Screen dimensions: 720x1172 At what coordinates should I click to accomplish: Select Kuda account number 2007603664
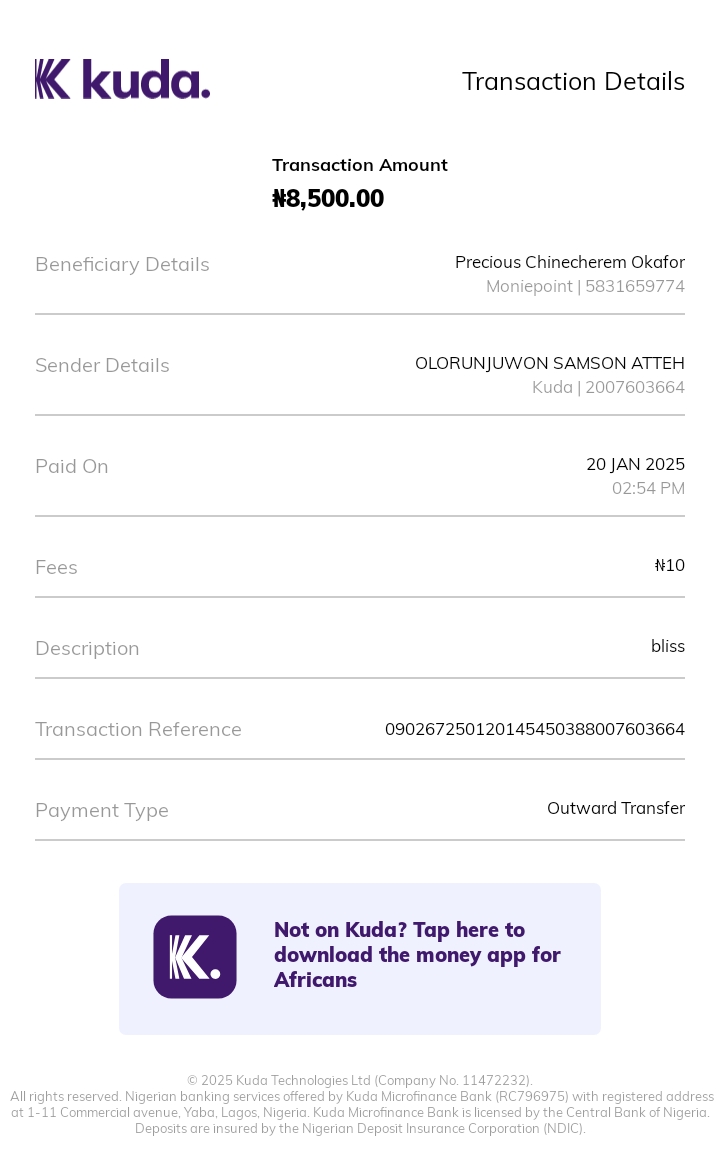point(635,387)
